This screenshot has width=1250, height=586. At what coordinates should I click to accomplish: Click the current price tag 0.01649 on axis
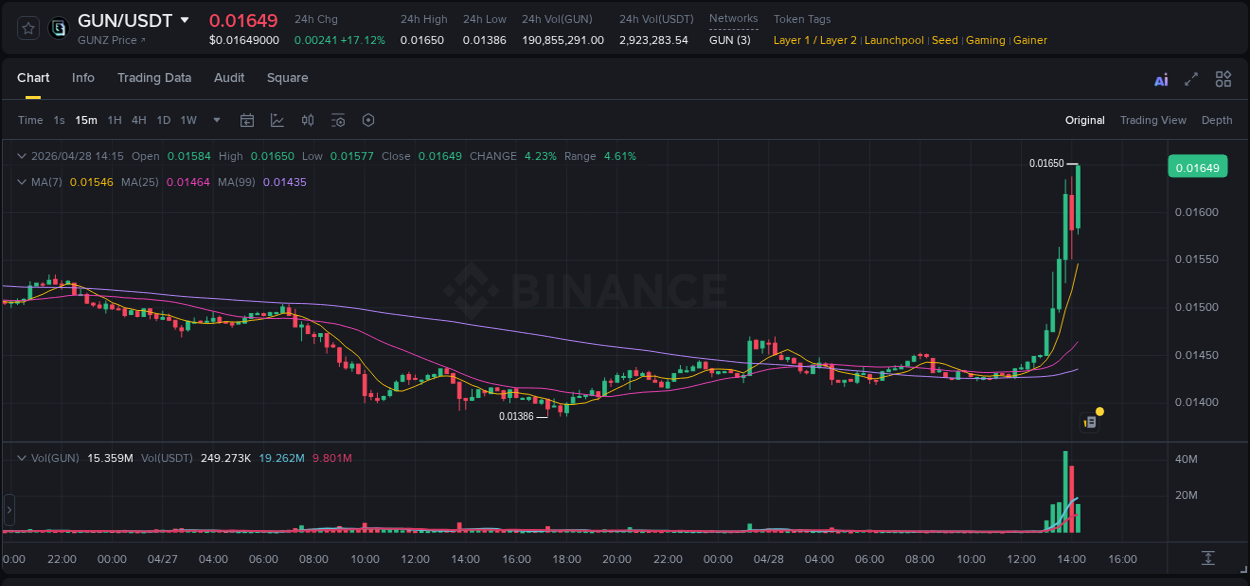pyautogui.click(x=1197, y=167)
